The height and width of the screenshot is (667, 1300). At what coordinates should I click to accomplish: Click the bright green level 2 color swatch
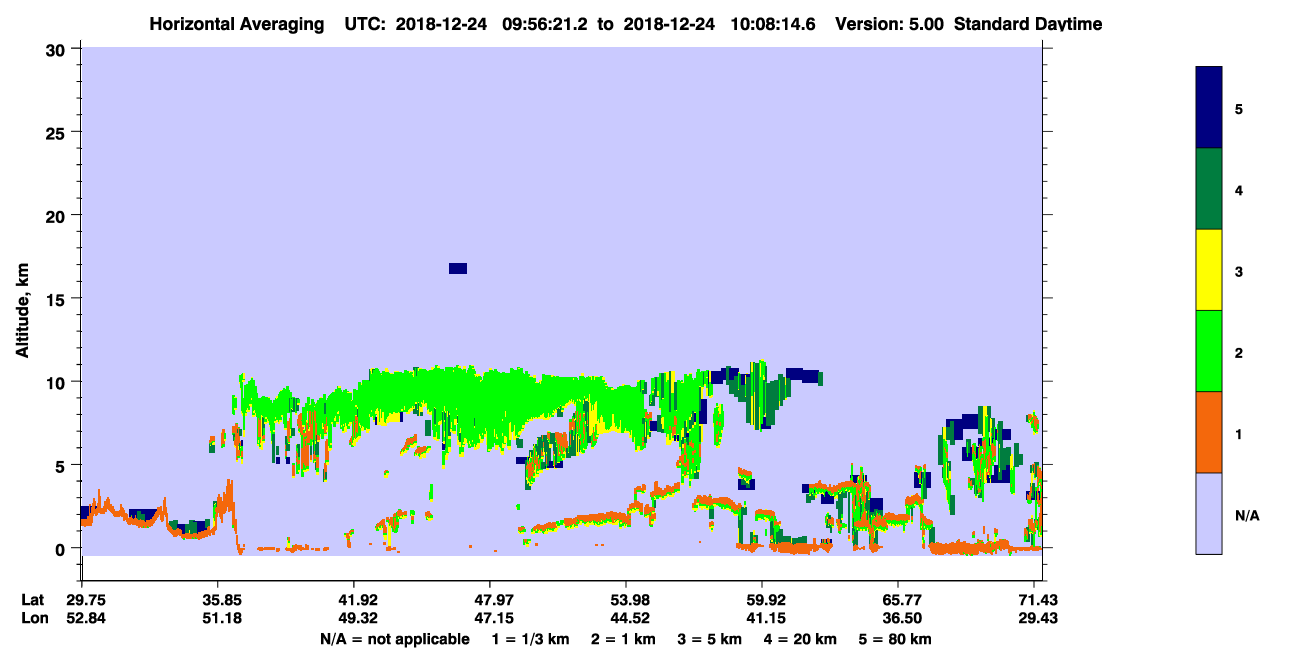(1209, 351)
